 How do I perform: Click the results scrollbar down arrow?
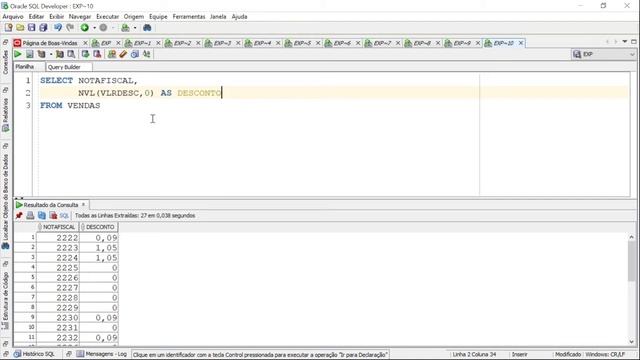pos(631,342)
